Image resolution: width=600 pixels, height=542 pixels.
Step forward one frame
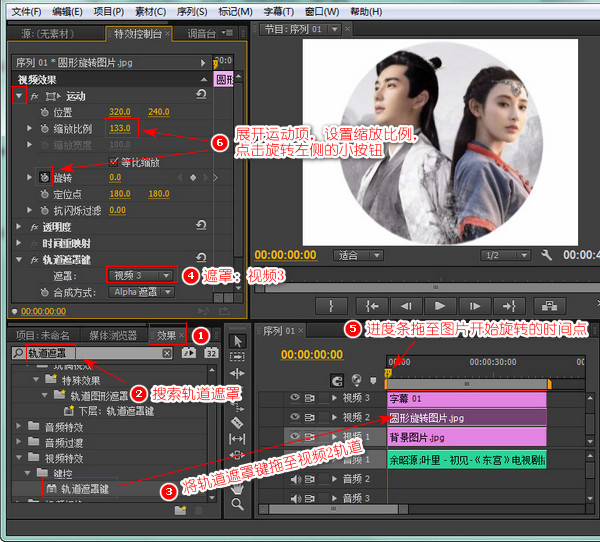474,306
